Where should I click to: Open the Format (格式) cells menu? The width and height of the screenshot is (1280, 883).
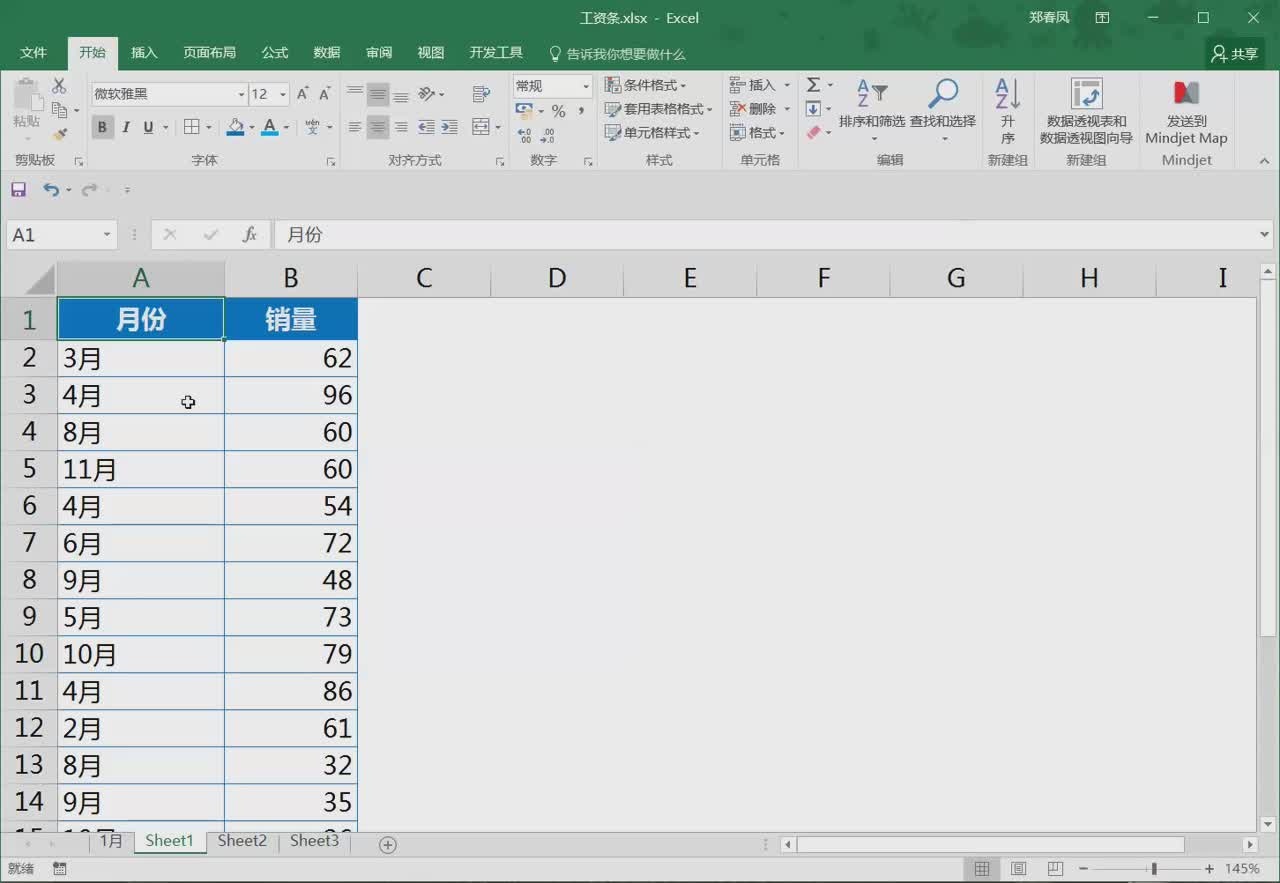(757, 133)
